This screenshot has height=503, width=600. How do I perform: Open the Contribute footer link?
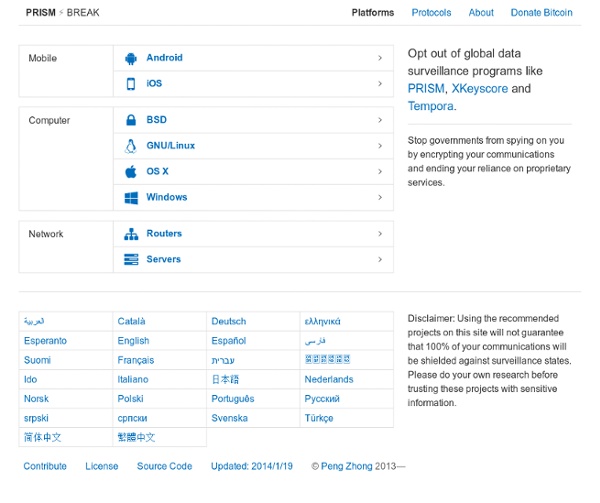tap(45, 467)
